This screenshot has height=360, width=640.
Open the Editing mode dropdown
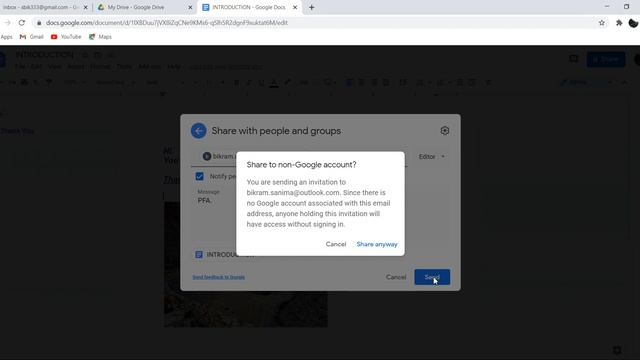pos(586,83)
